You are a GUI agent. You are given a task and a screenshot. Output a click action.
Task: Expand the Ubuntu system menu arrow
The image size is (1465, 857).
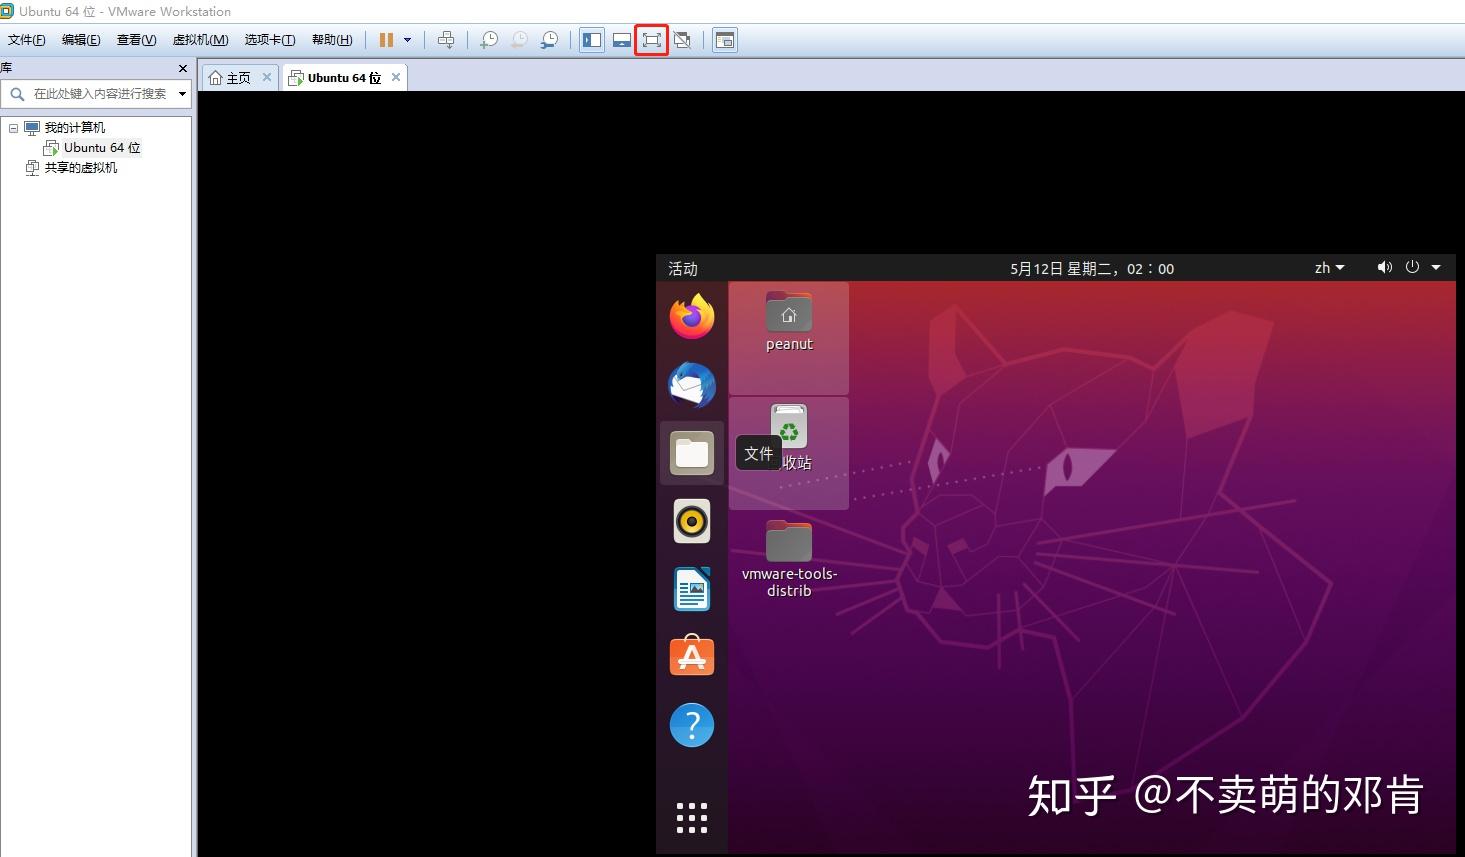1436,267
